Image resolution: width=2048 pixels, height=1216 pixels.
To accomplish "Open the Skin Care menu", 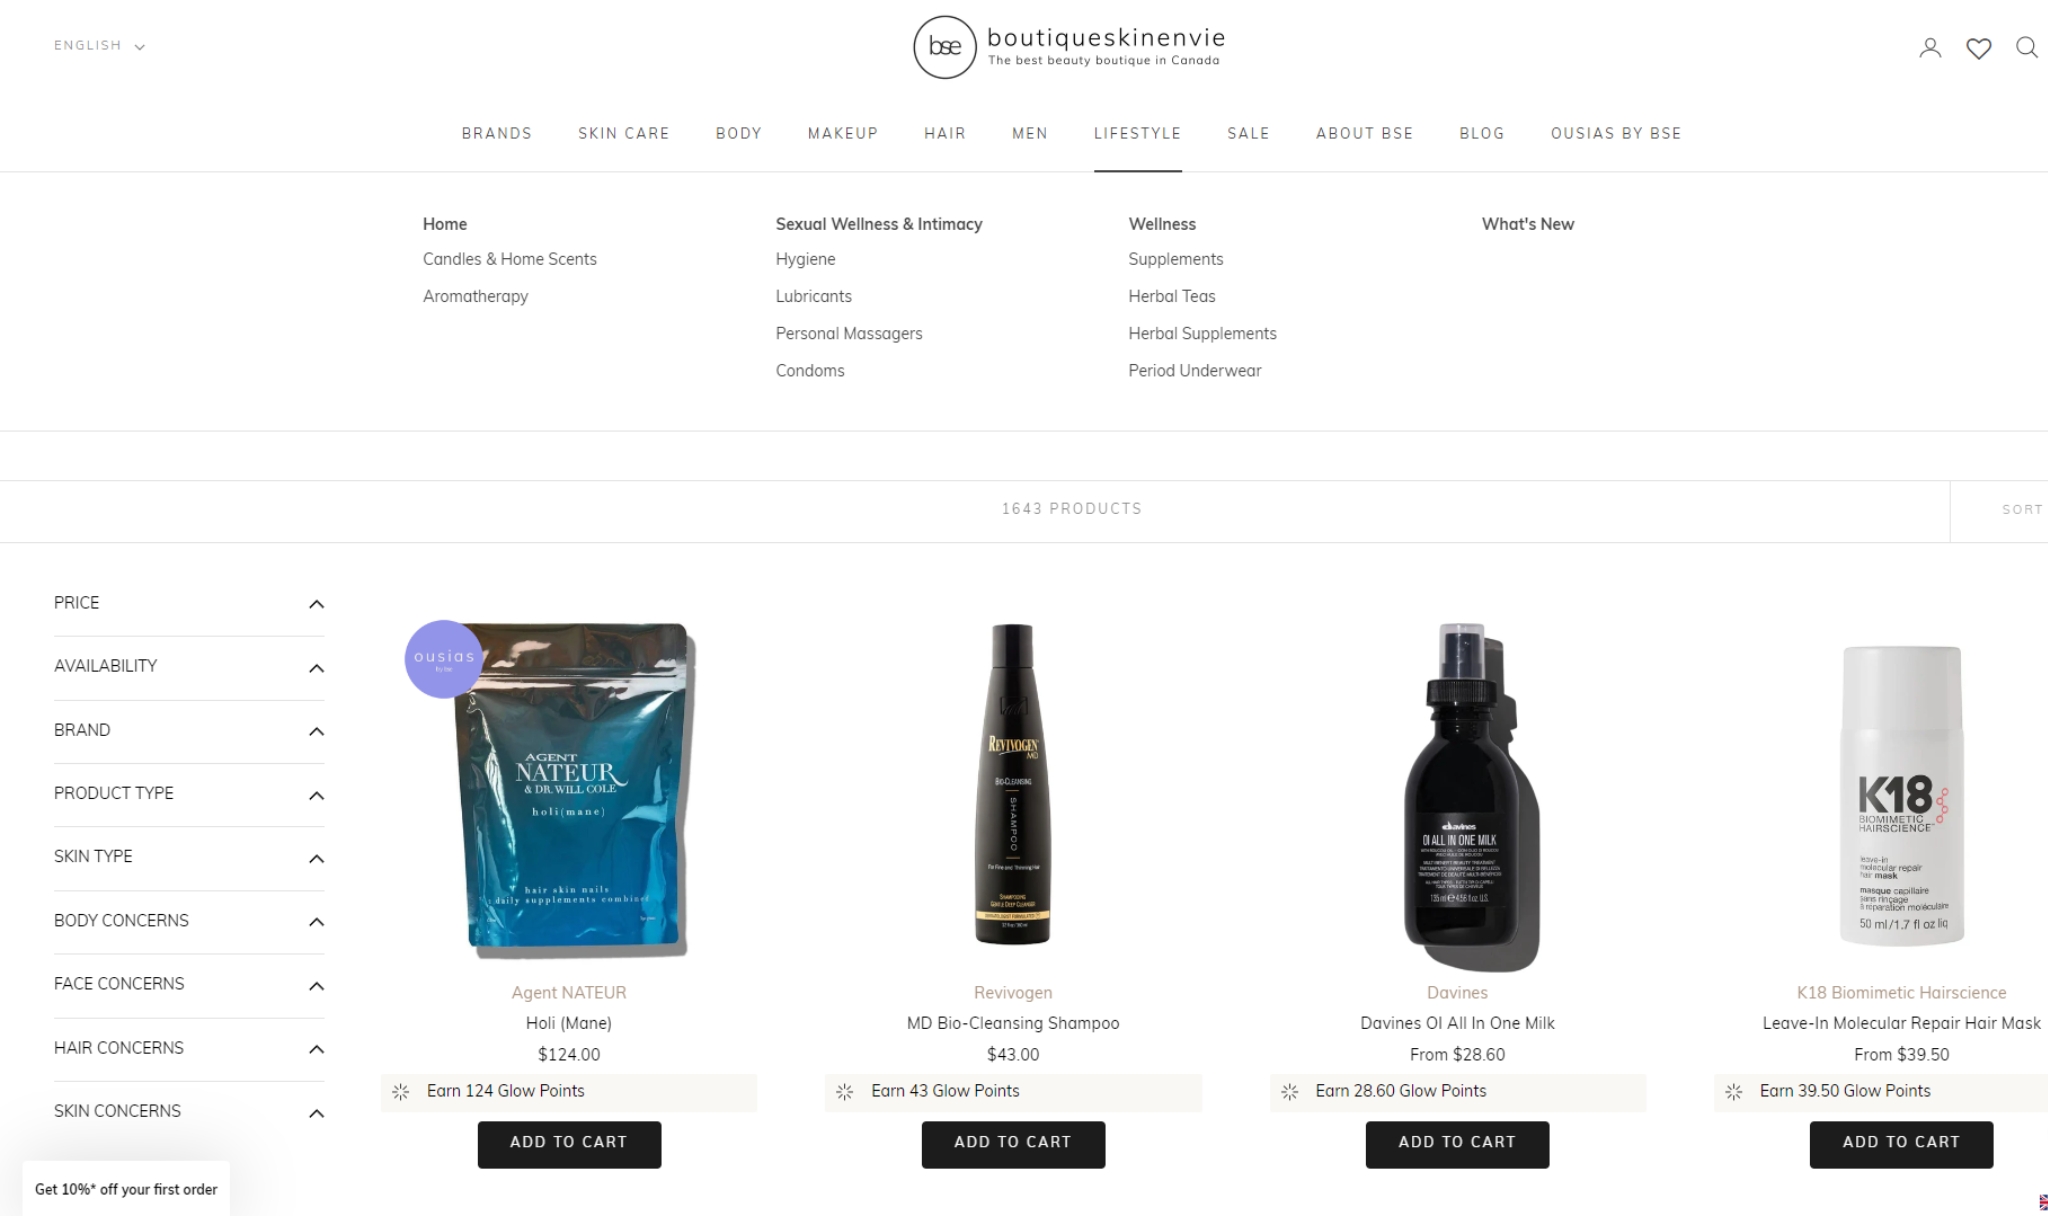I will tap(623, 133).
